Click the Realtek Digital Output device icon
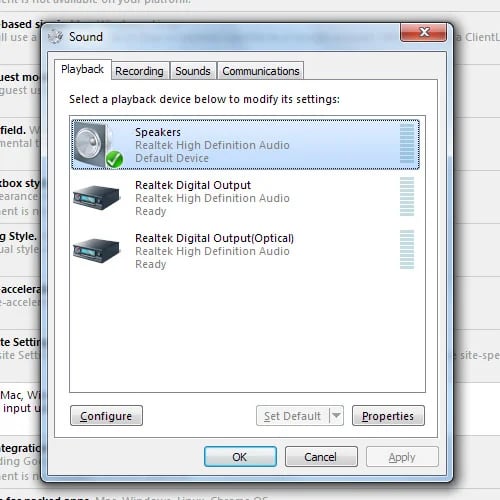 pos(96,197)
